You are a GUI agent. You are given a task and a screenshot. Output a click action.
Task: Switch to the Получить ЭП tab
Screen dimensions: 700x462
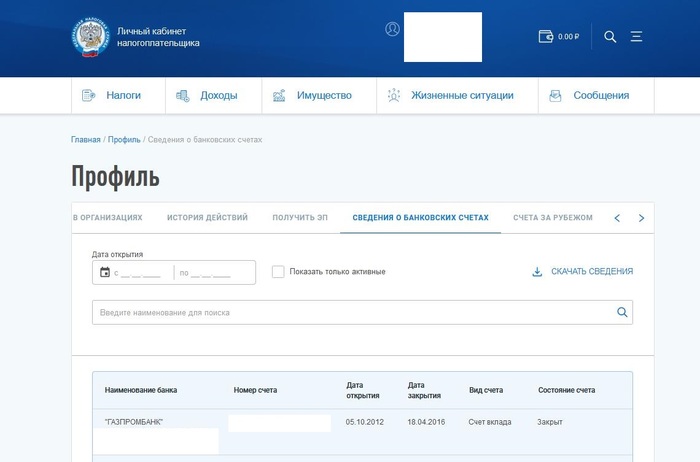(300, 218)
